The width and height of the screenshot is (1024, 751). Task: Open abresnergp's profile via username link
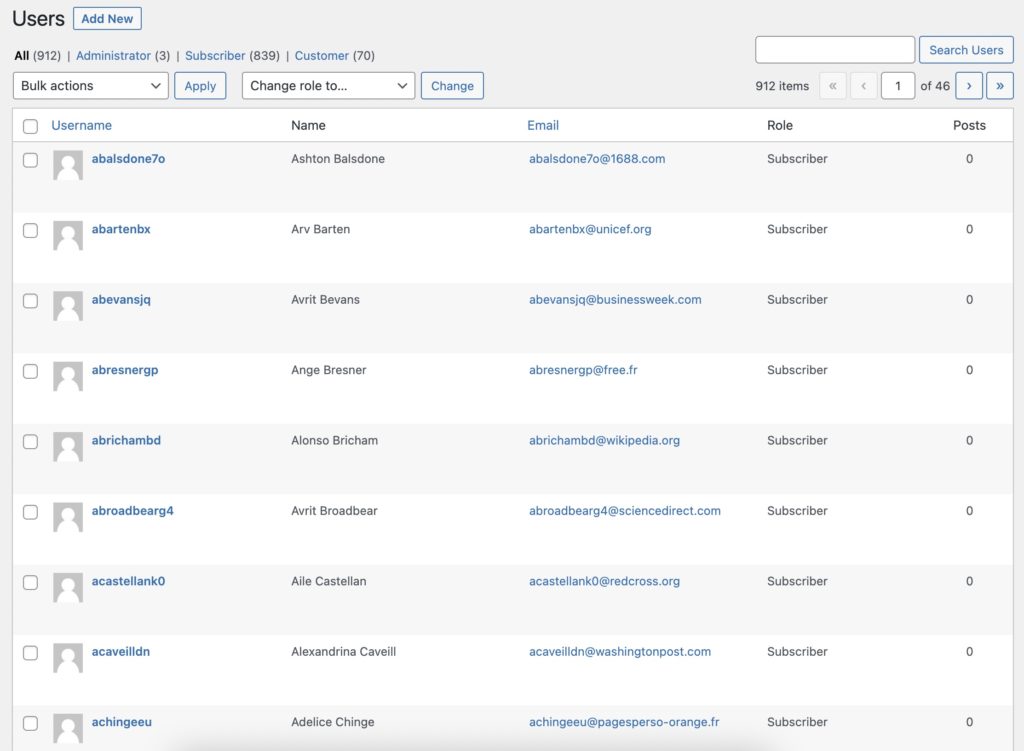coord(124,370)
